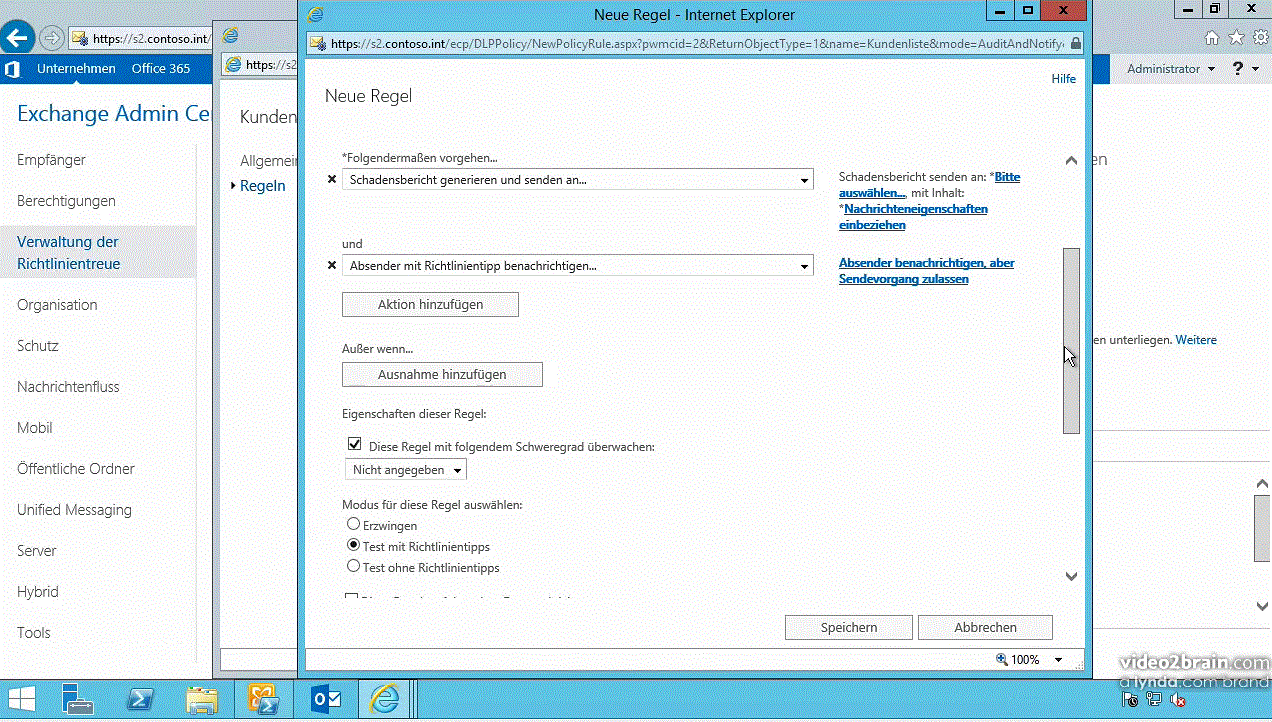Launch Windows PowerShell from the taskbar
The width and height of the screenshot is (1272, 722).
pyautogui.click(x=140, y=698)
